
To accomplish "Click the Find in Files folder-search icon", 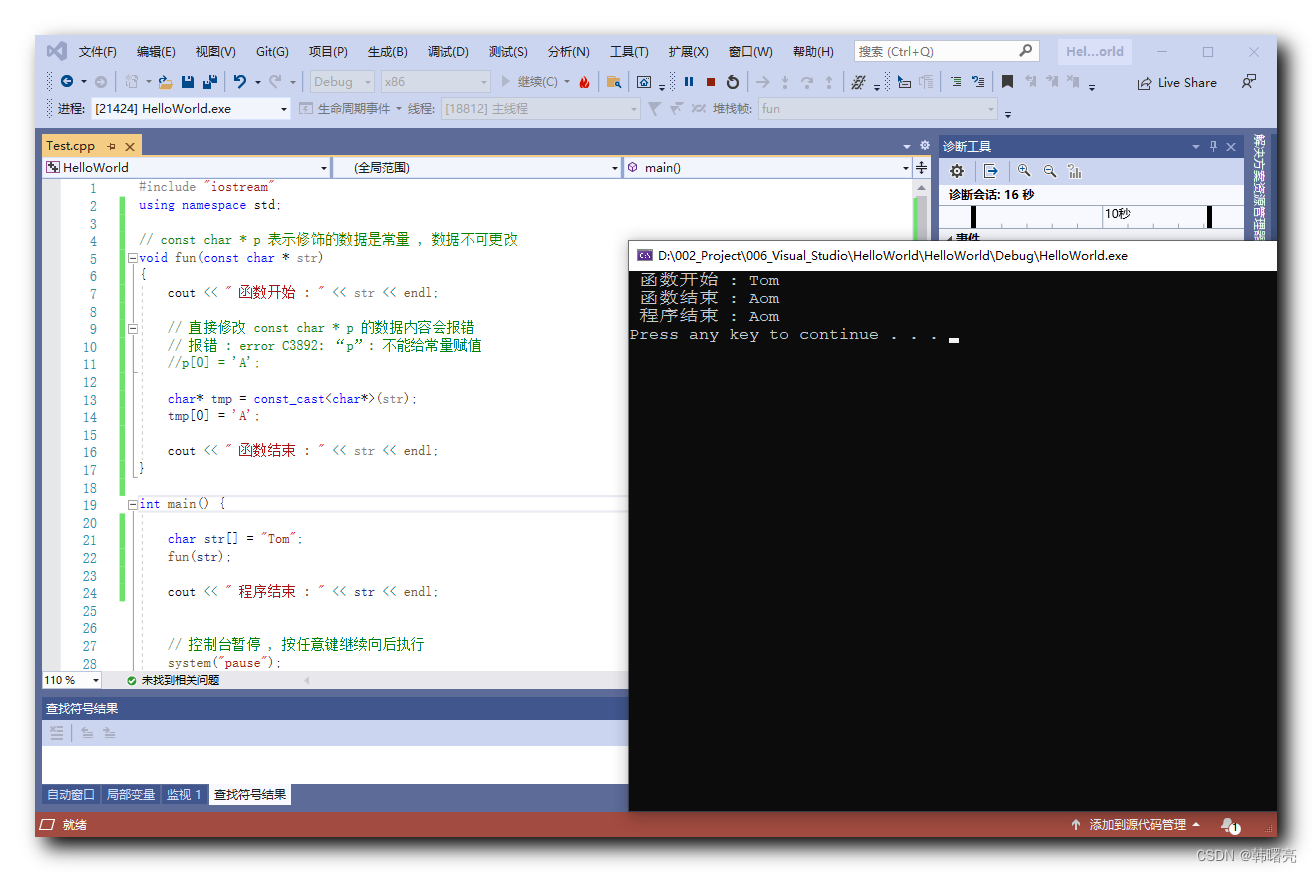I will coord(614,82).
